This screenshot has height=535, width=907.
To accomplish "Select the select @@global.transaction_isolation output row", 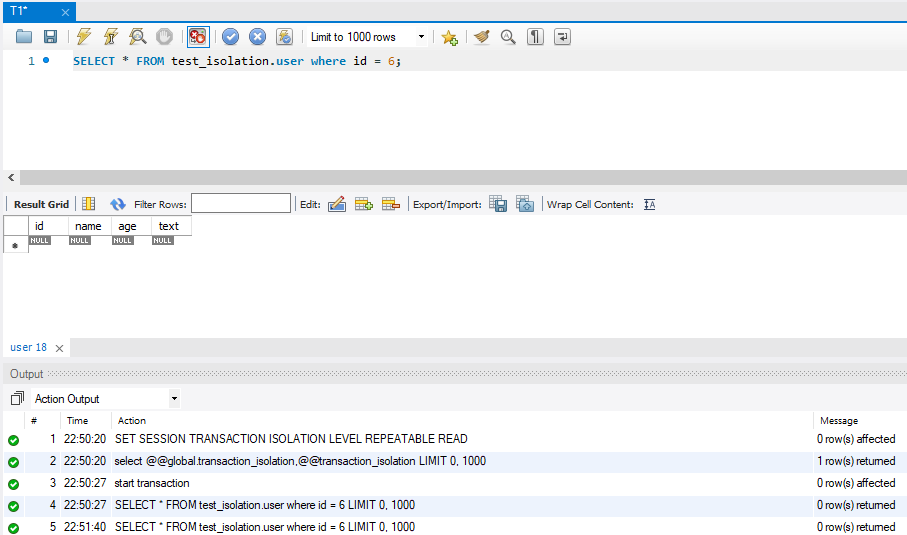I will (x=455, y=461).
